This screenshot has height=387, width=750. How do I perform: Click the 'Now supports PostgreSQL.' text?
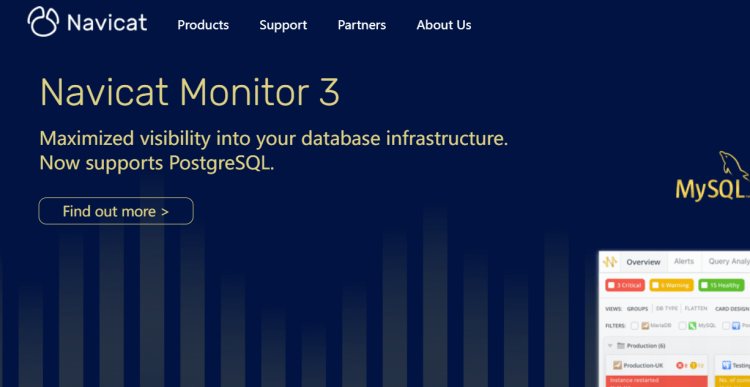pos(157,164)
